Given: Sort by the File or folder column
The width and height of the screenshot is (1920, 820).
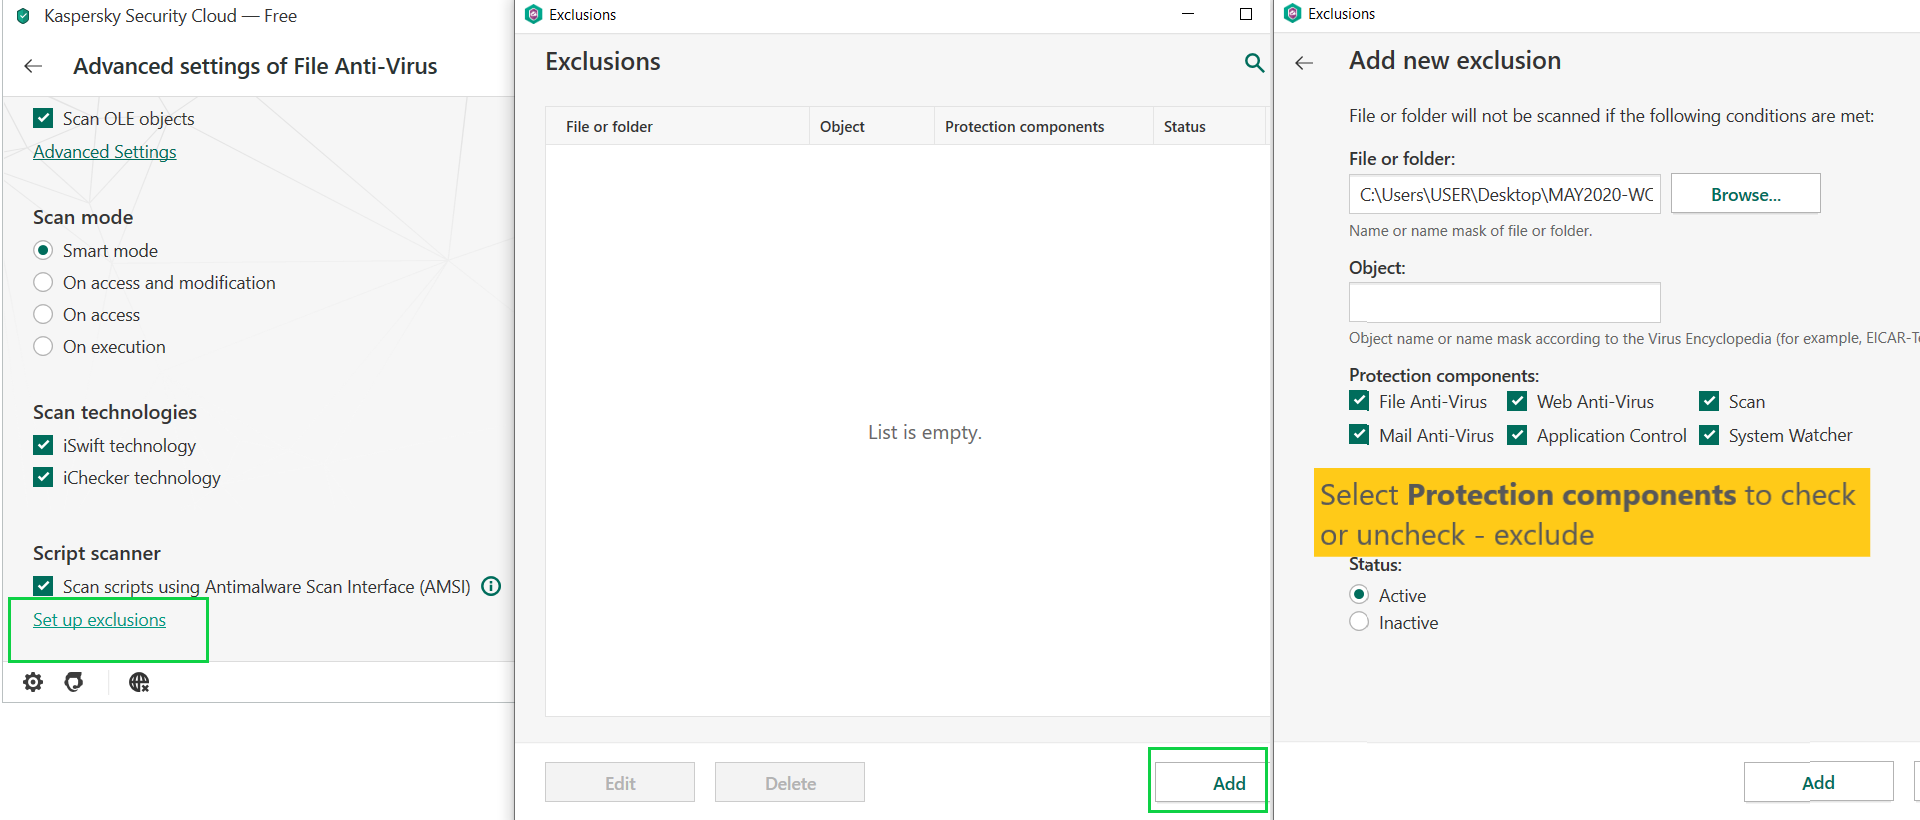Looking at the screenshot, I should coord(609,127).
